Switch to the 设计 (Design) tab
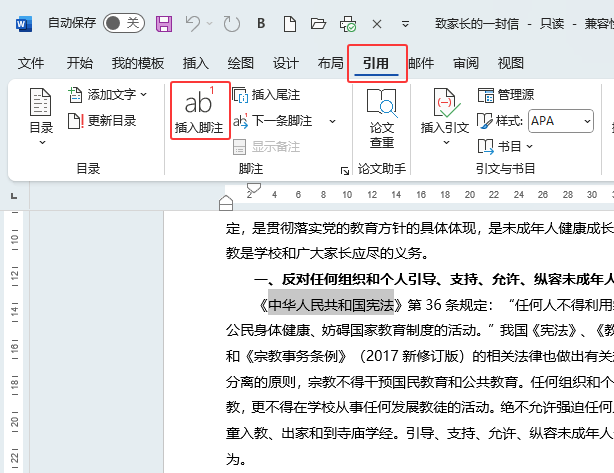This screenshot has height=473, width=614. pyautogui.click(x=286, y=63)
